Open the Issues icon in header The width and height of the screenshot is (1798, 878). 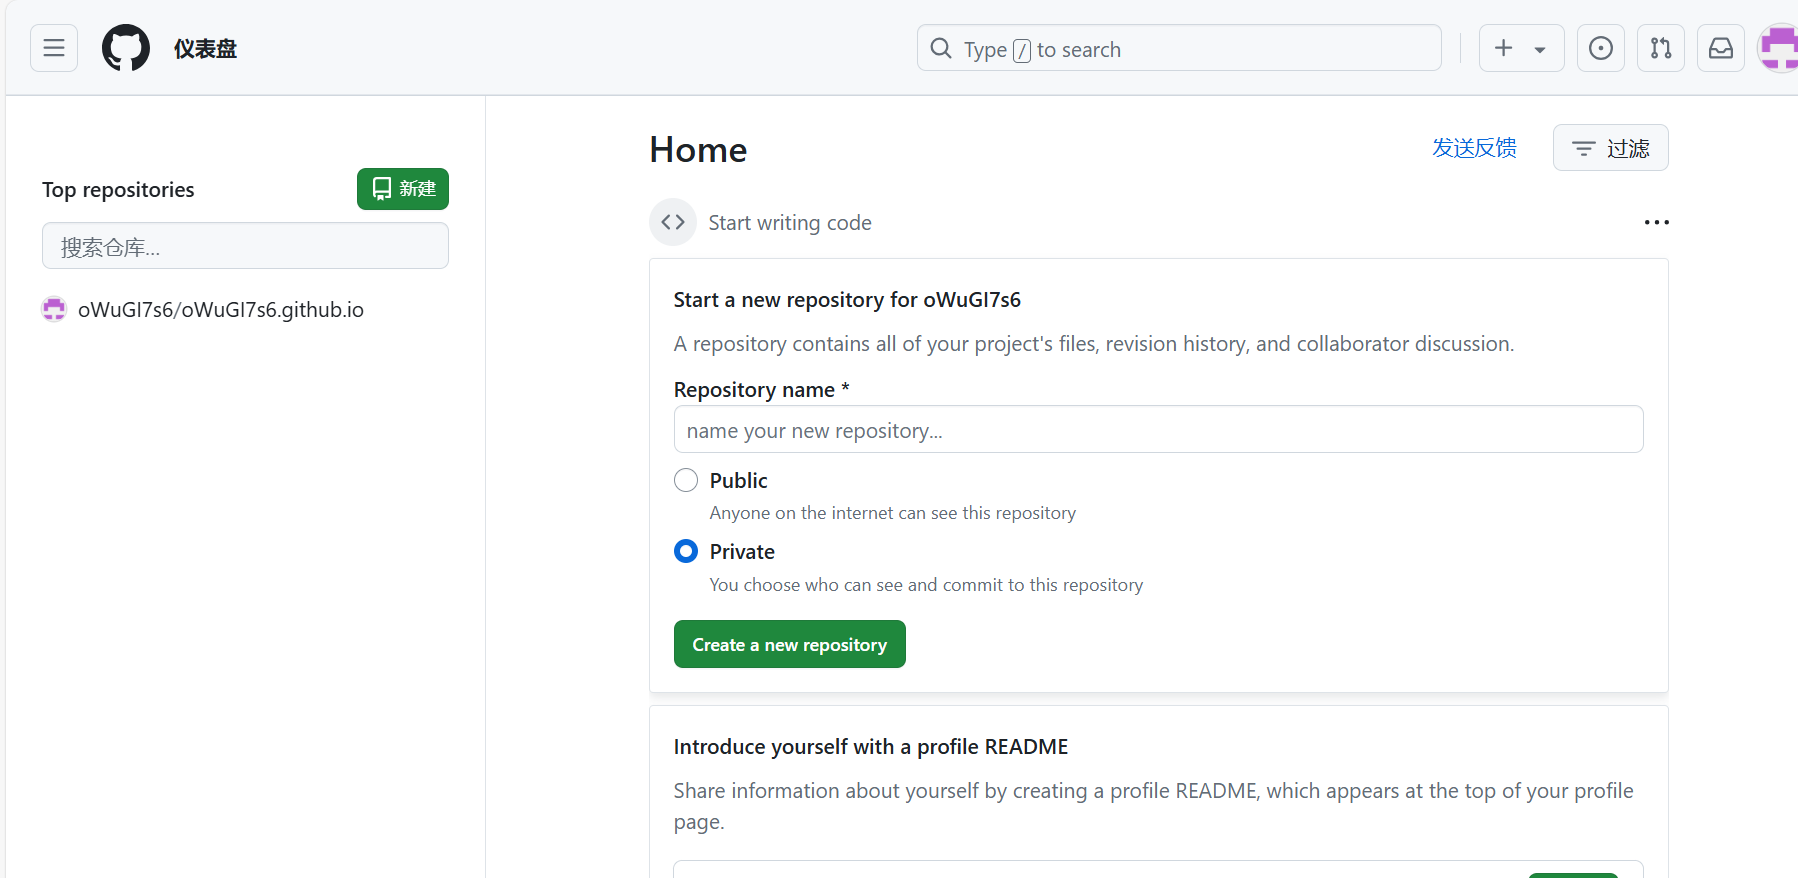pyautogui.click(x=1601, y=48)
